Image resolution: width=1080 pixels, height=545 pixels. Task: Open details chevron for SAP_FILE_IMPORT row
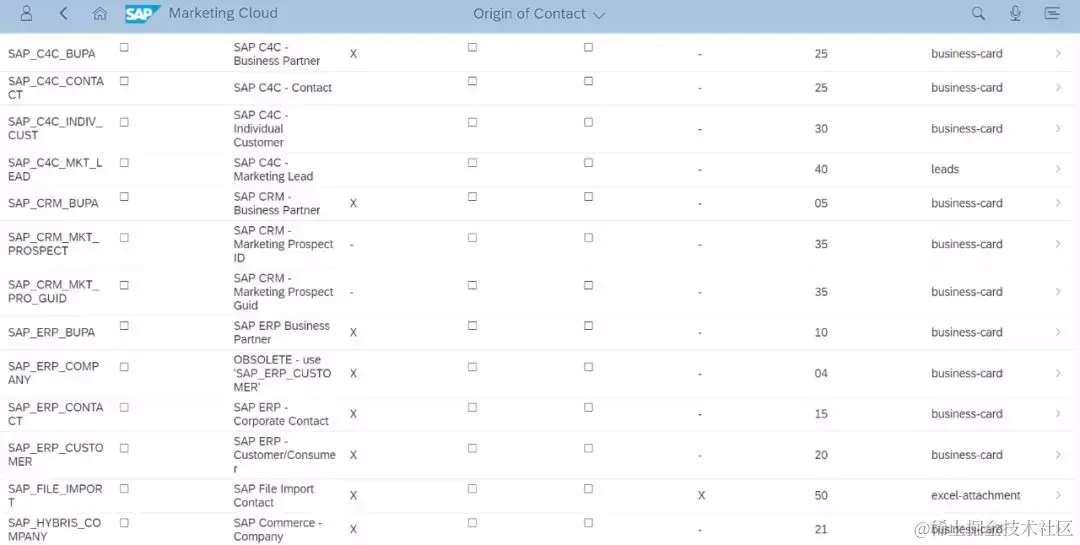coord(1058,495)
